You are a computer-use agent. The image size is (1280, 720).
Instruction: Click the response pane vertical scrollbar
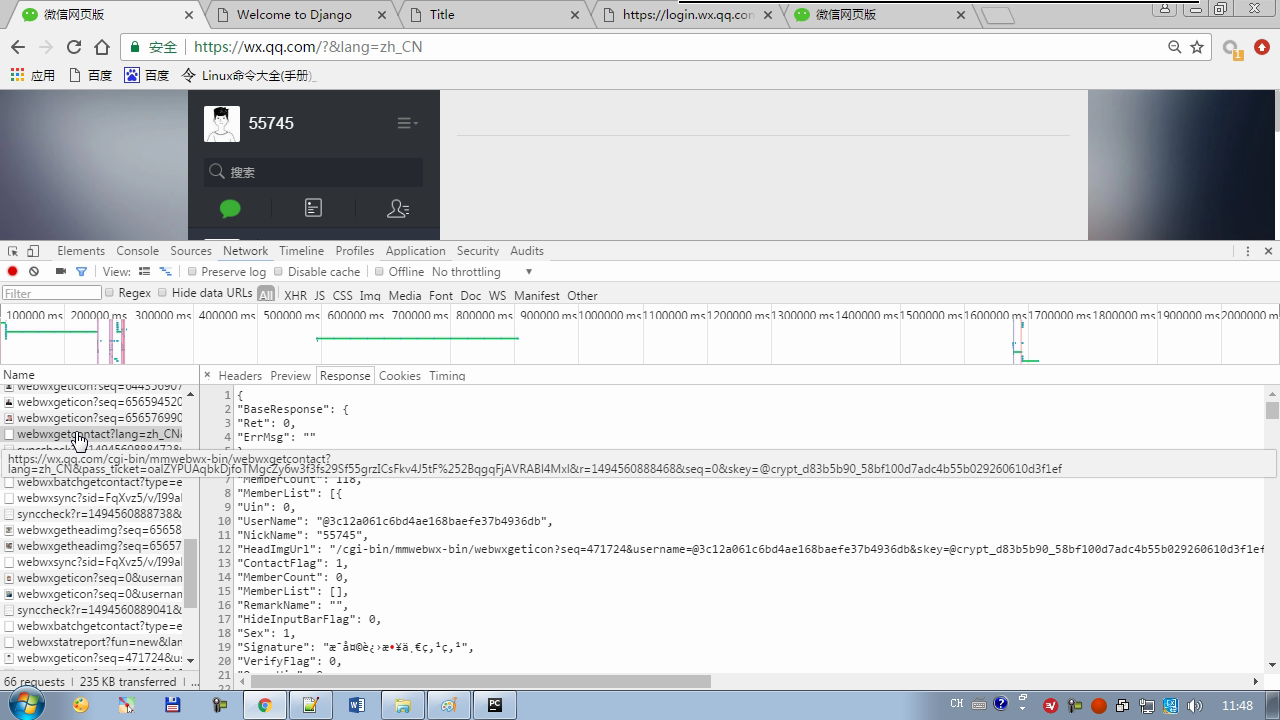pos(1272,411)
